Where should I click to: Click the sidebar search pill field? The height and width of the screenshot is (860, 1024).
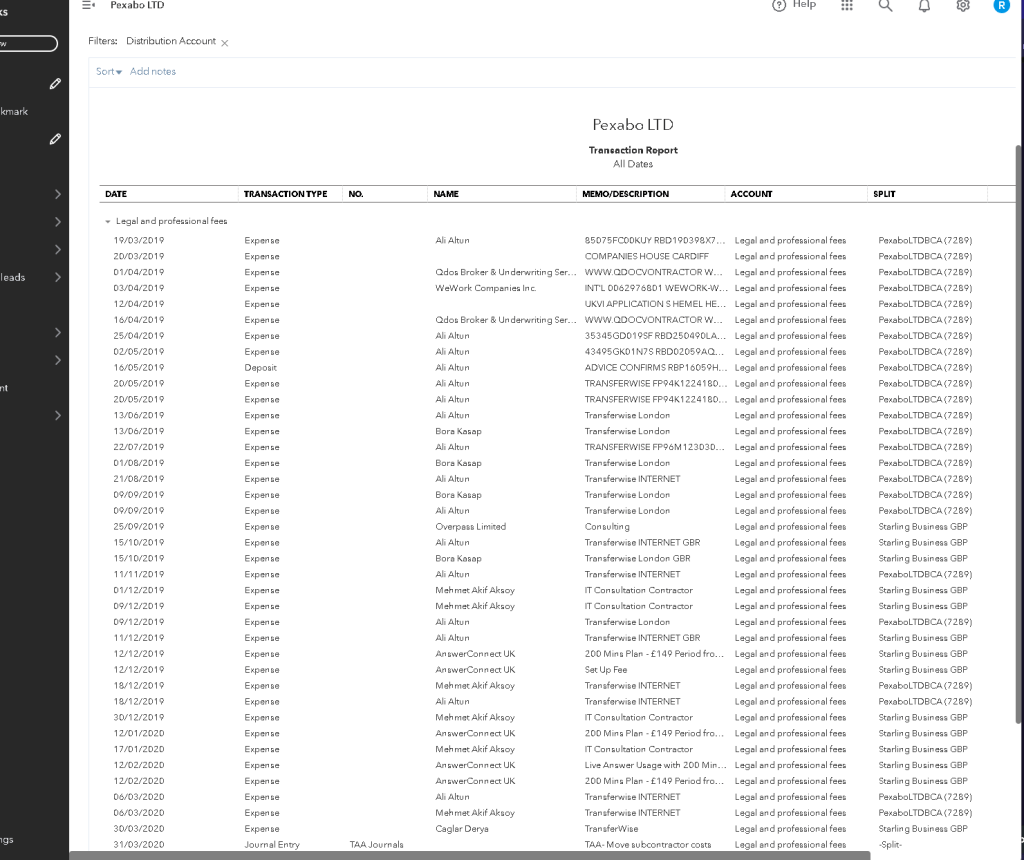pyautogui.click(x=28, y=44)
